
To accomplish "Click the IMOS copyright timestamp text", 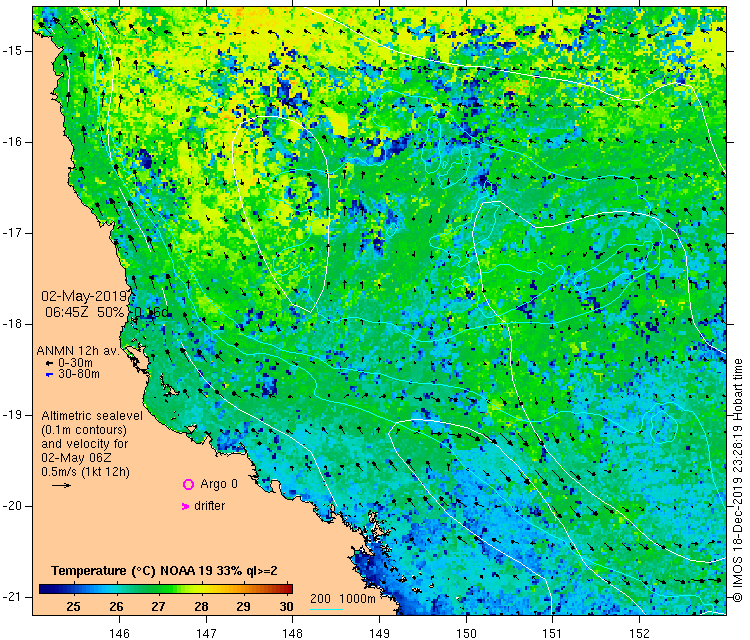I will [x=738, y=480].
